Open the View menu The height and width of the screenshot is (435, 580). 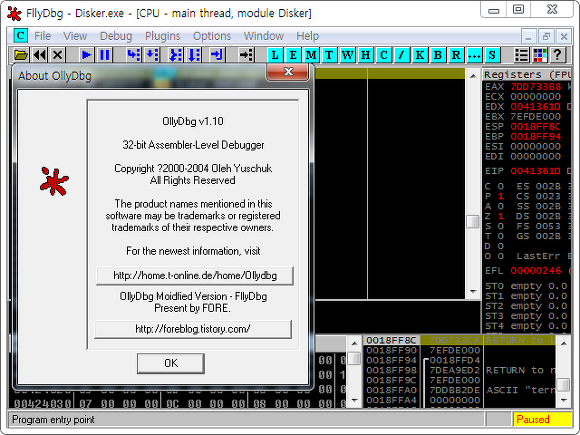pyautogui.click(x=75, y=36)
